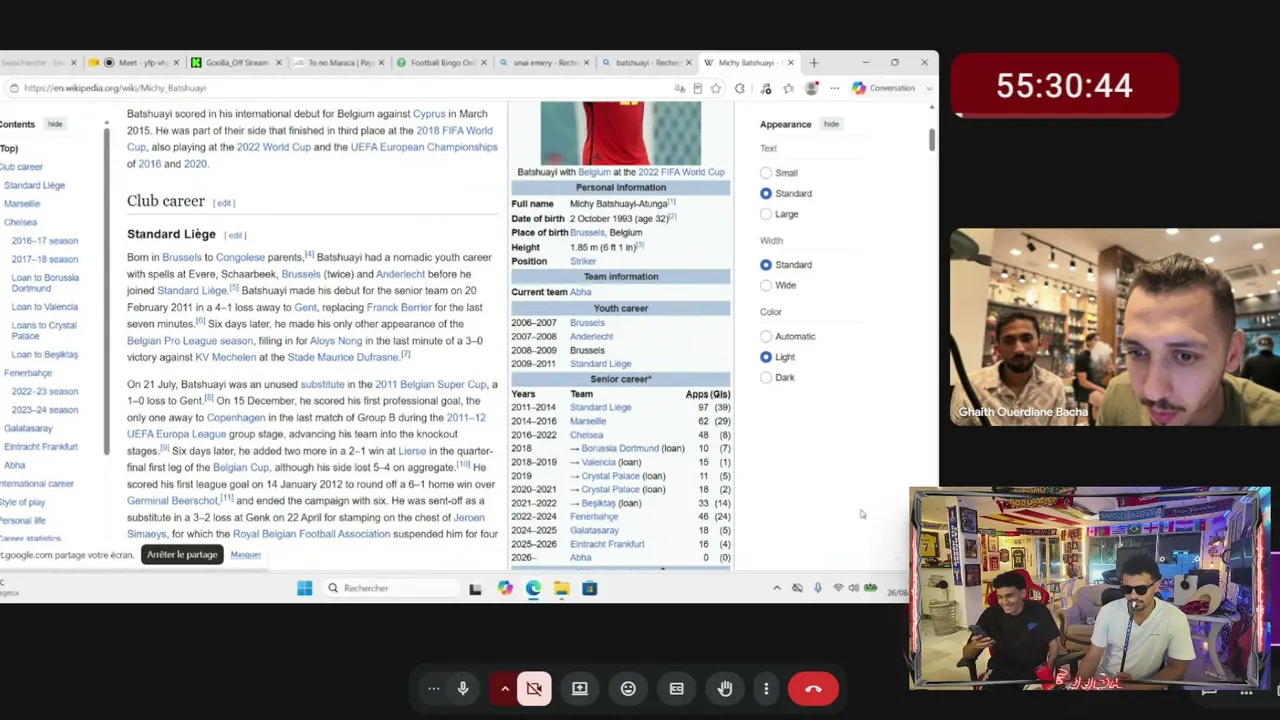The width and height of the screenshot is (1280, 720).
Task: Select Large text size
Action: pyautogui.click(x=766, y=214)
